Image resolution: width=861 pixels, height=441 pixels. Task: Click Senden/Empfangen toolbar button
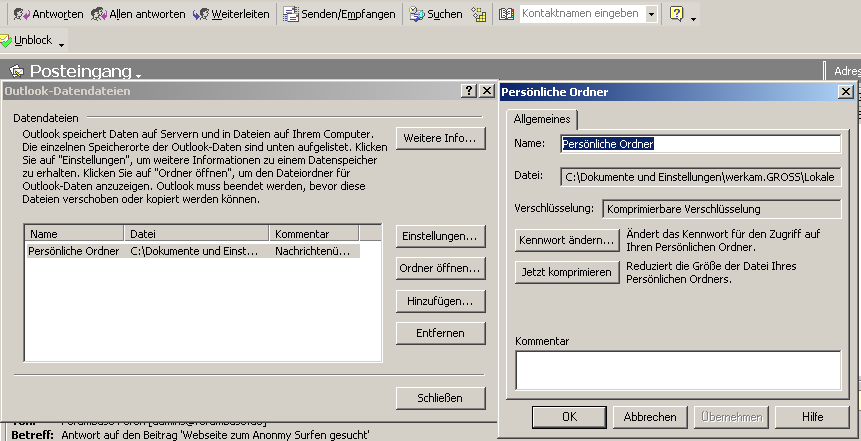click(x=339, y=14)
